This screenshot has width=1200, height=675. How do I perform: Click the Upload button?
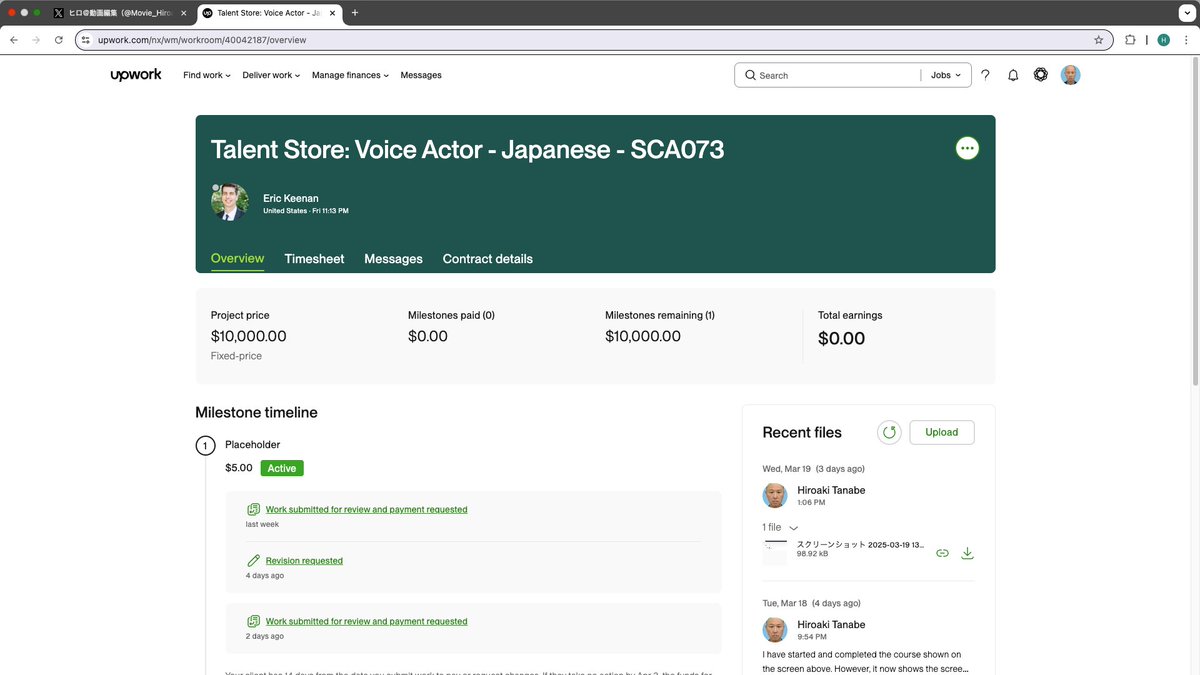(942, 432)
